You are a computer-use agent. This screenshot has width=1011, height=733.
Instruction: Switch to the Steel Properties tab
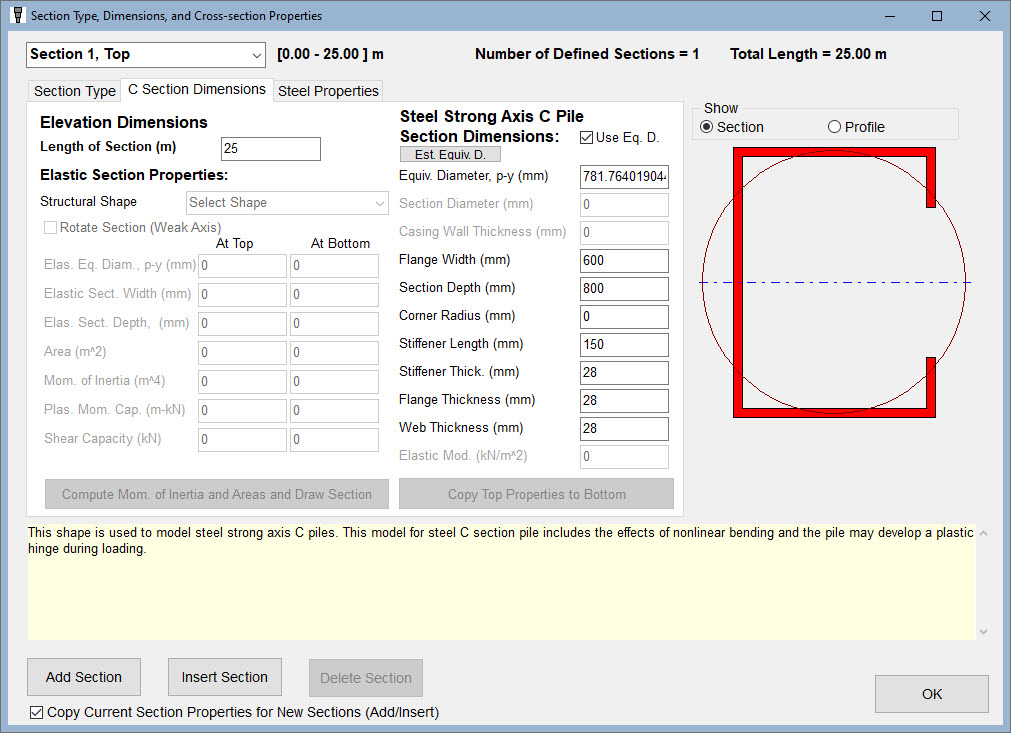point(328,91)
